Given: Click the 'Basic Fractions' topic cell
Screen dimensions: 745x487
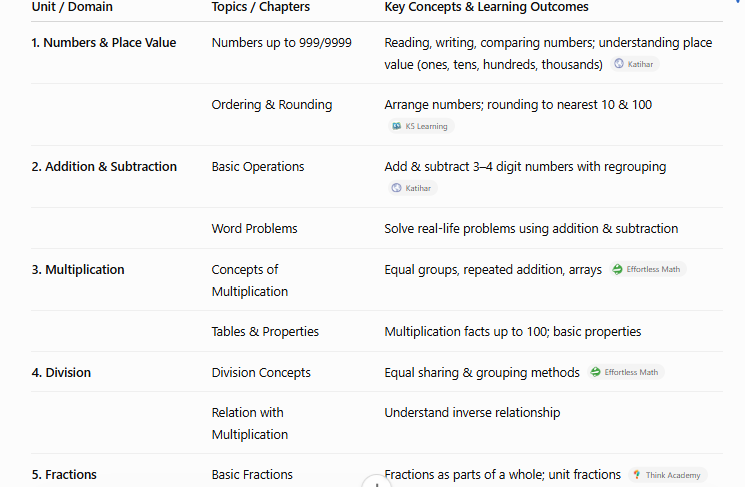Looking at the screenshot, I should click(x=252, y=475).
